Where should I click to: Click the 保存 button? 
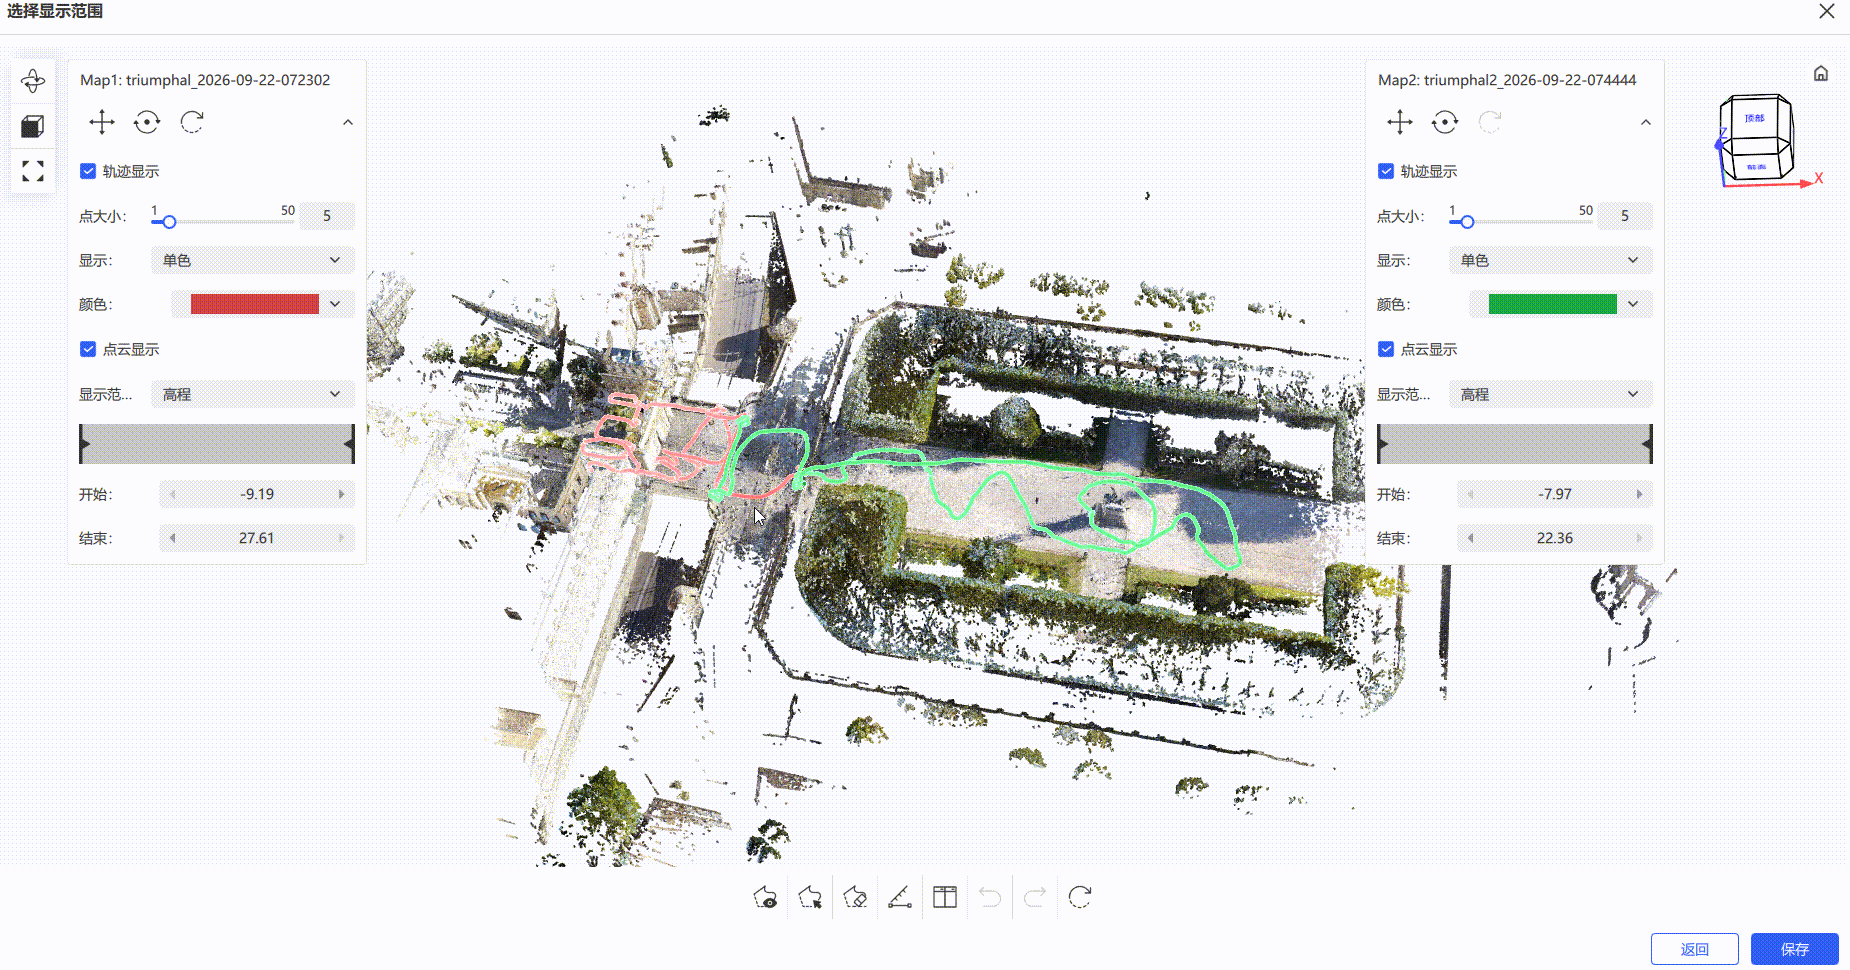[1795, 949]
